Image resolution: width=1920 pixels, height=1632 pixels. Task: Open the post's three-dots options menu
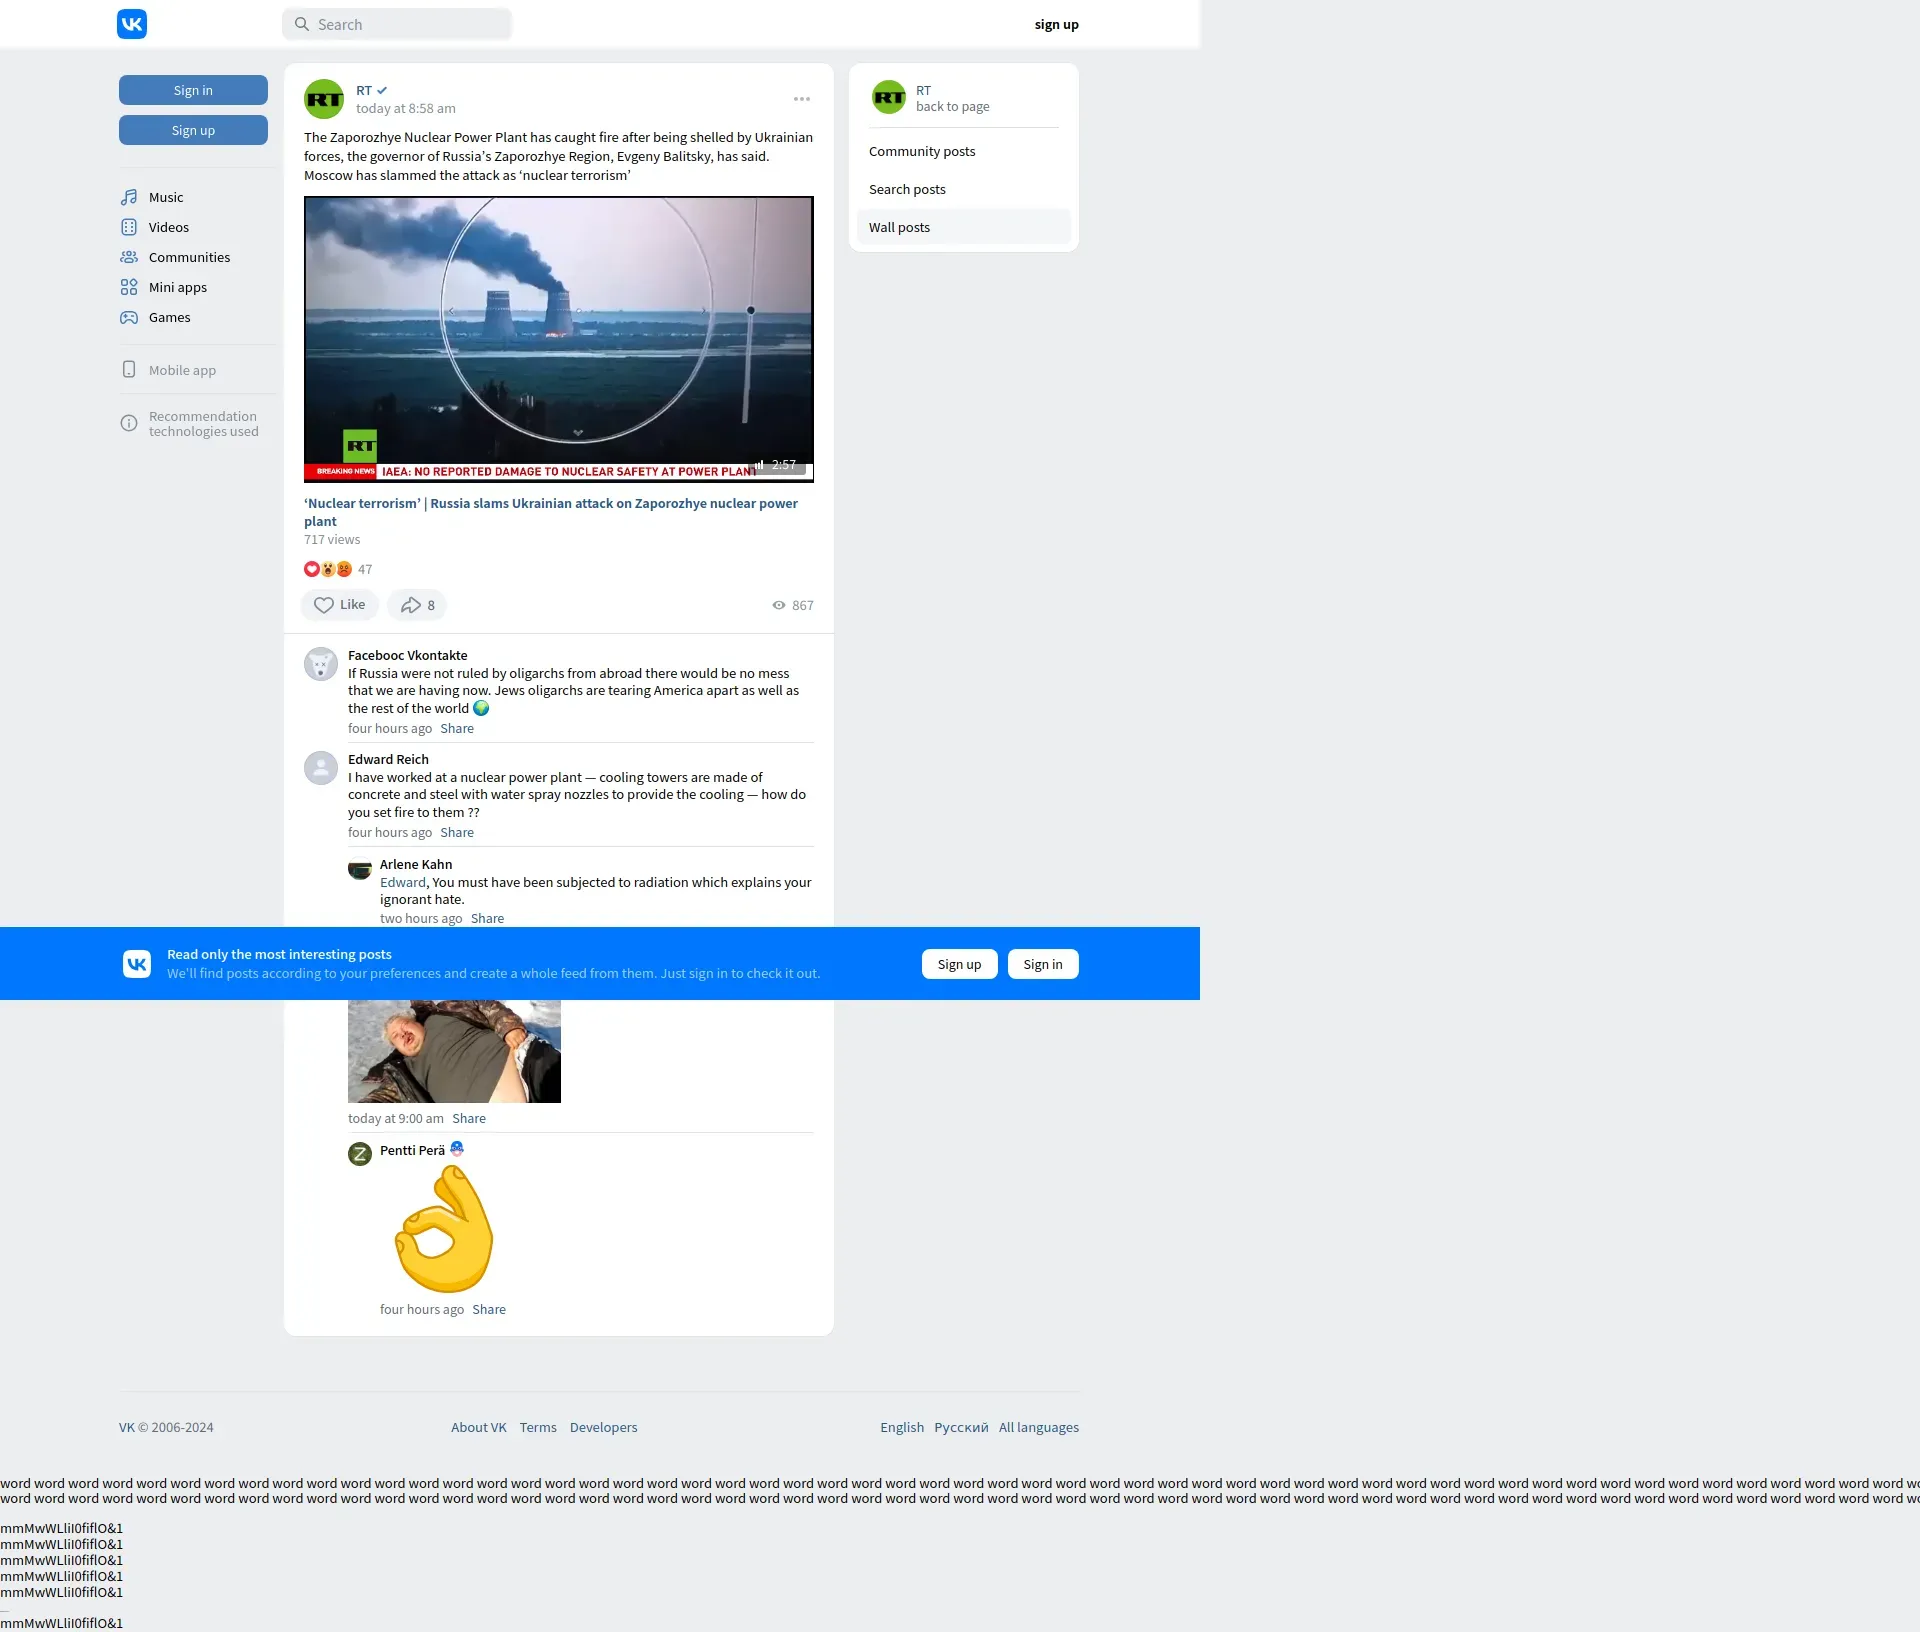(802, 99)
